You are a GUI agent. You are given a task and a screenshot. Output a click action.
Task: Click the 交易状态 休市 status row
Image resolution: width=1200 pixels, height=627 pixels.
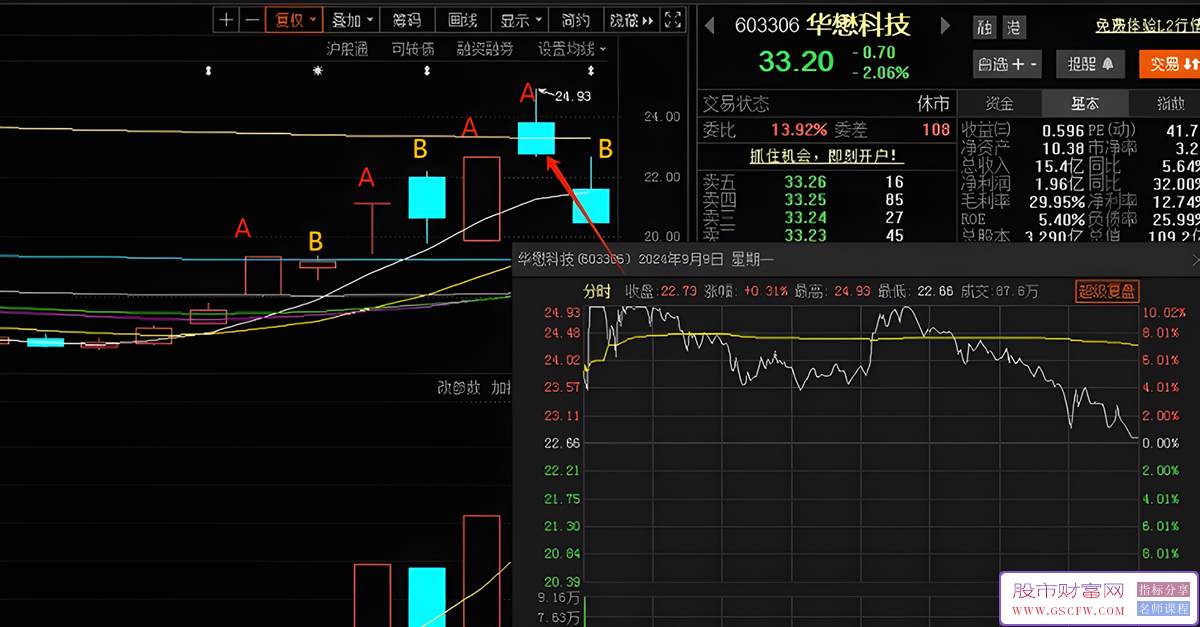(826, 104)
